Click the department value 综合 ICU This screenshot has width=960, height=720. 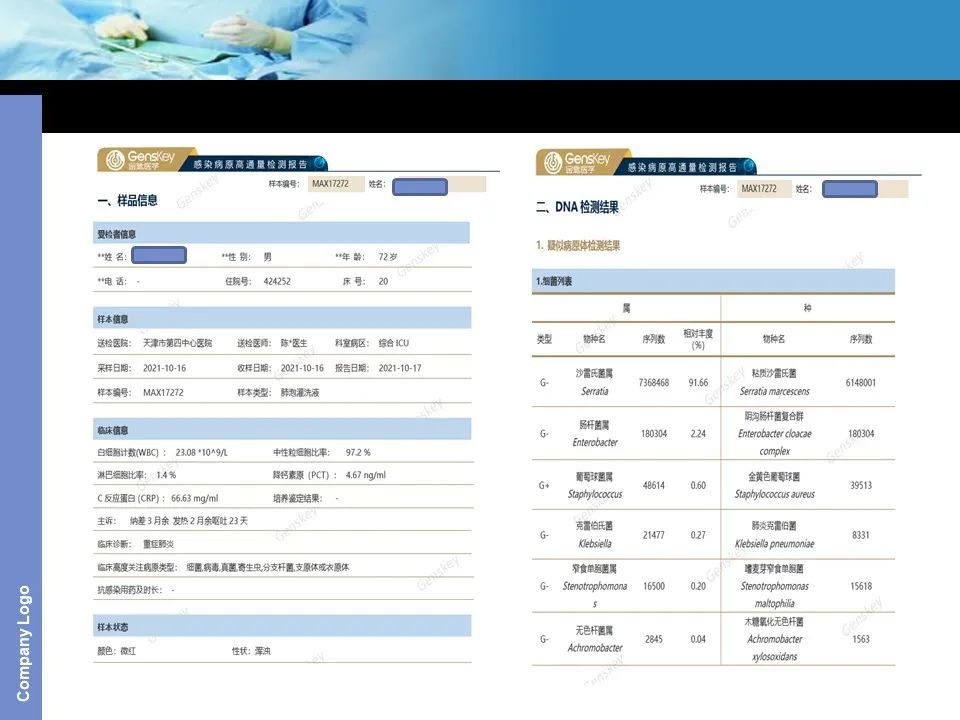[x=394, y=343]
